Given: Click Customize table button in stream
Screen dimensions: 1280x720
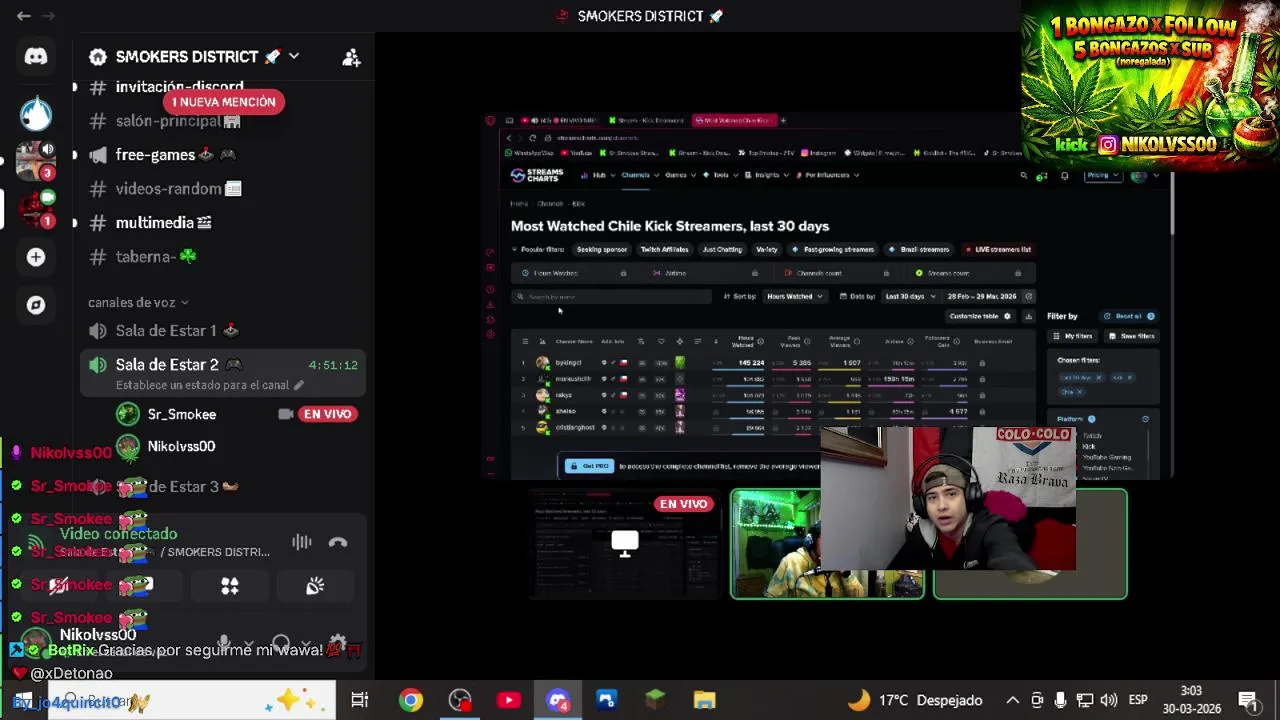Looking at the screenshot, I should tap(980, 316).
